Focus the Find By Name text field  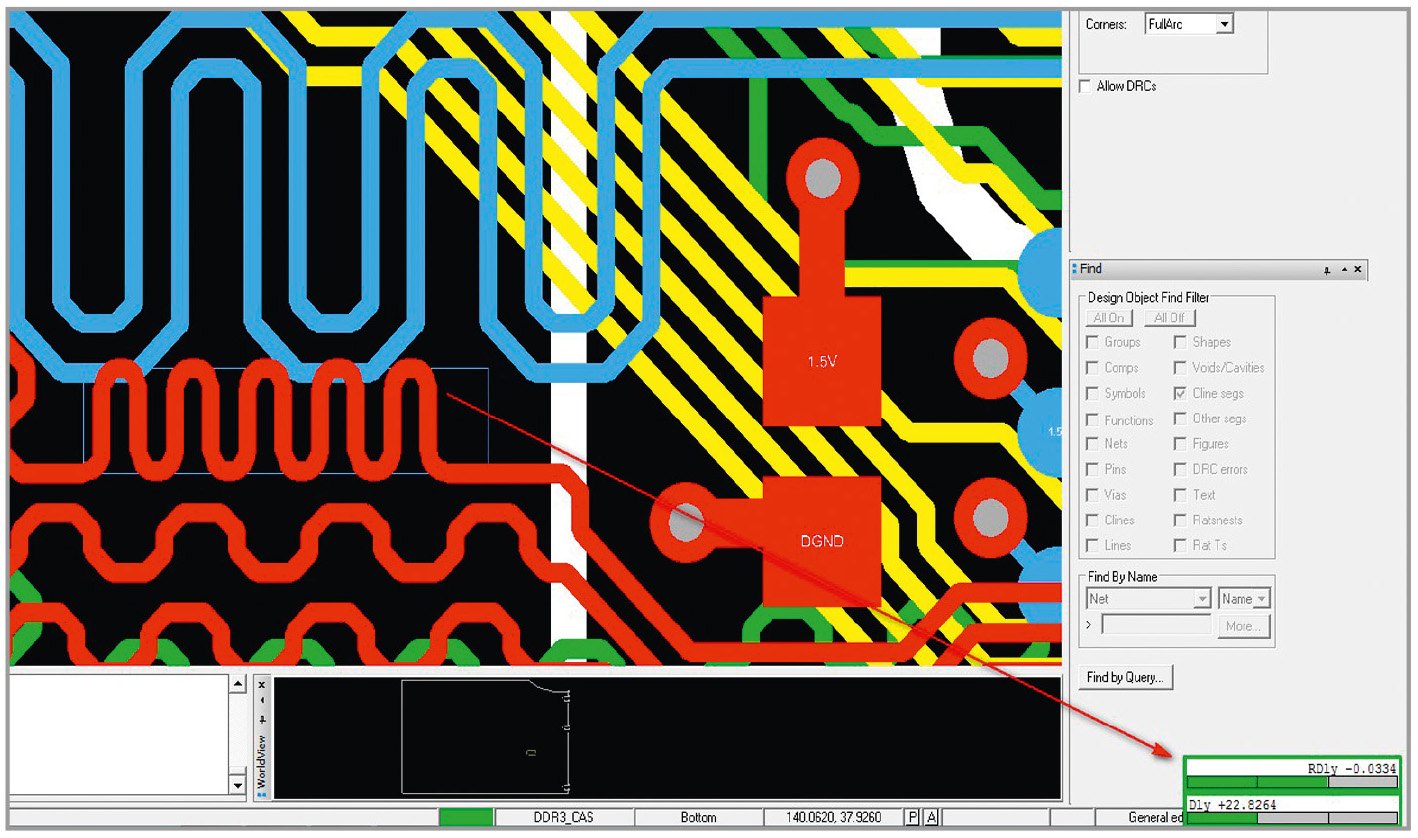click(1156, 625)
